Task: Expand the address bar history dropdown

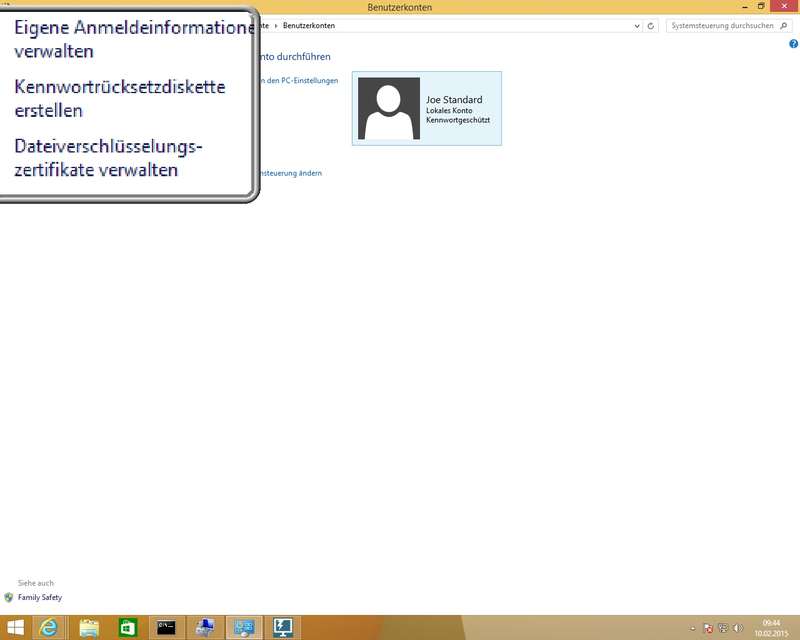Action: coord(637,26)
